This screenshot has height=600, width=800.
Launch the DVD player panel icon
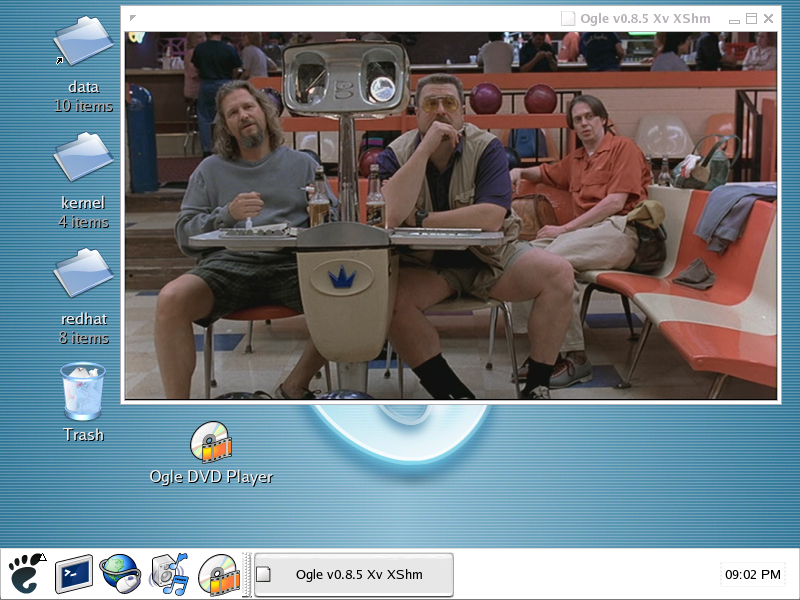[219, 574]
